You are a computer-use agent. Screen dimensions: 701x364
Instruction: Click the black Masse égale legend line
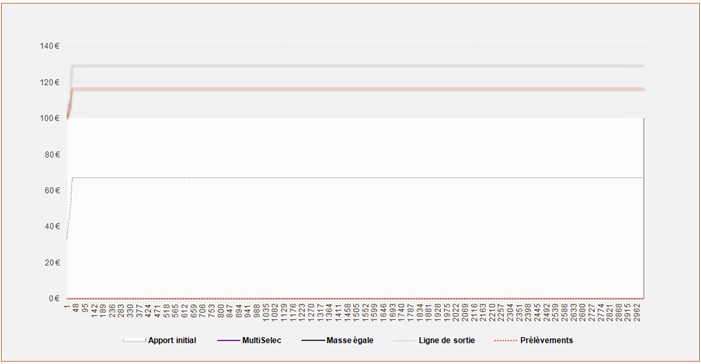point(313,341)
